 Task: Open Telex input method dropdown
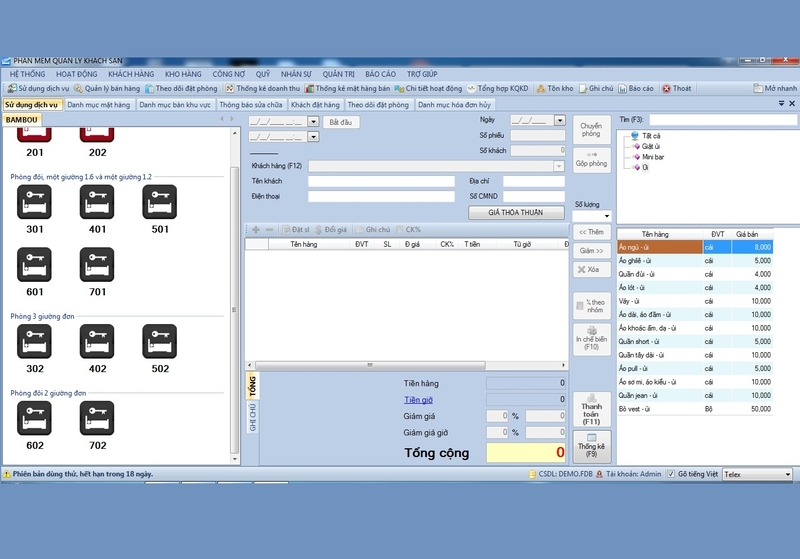[x=787, y=474]
